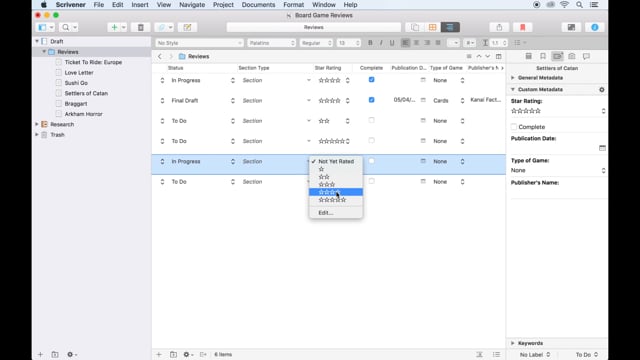Click Publisher's Name input field
Image resolution: width=640 pixels, height=360 pixels.
point(558,193)
